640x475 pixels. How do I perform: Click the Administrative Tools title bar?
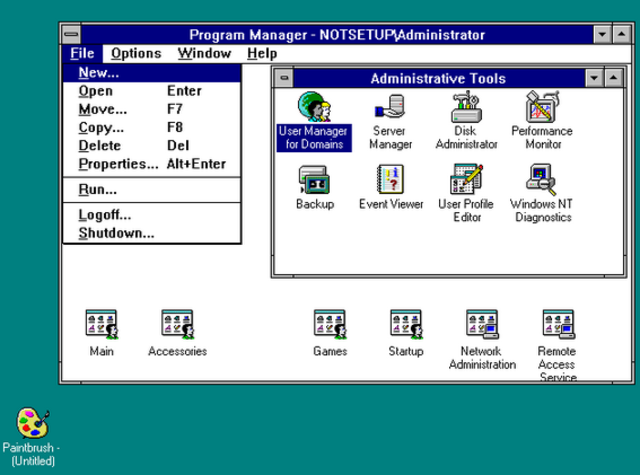tap(439, 78)
